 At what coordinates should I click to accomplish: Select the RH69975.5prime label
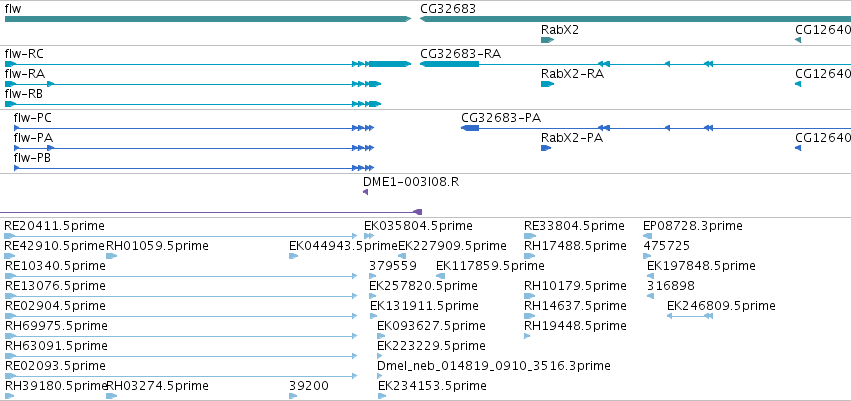point(56,326)
